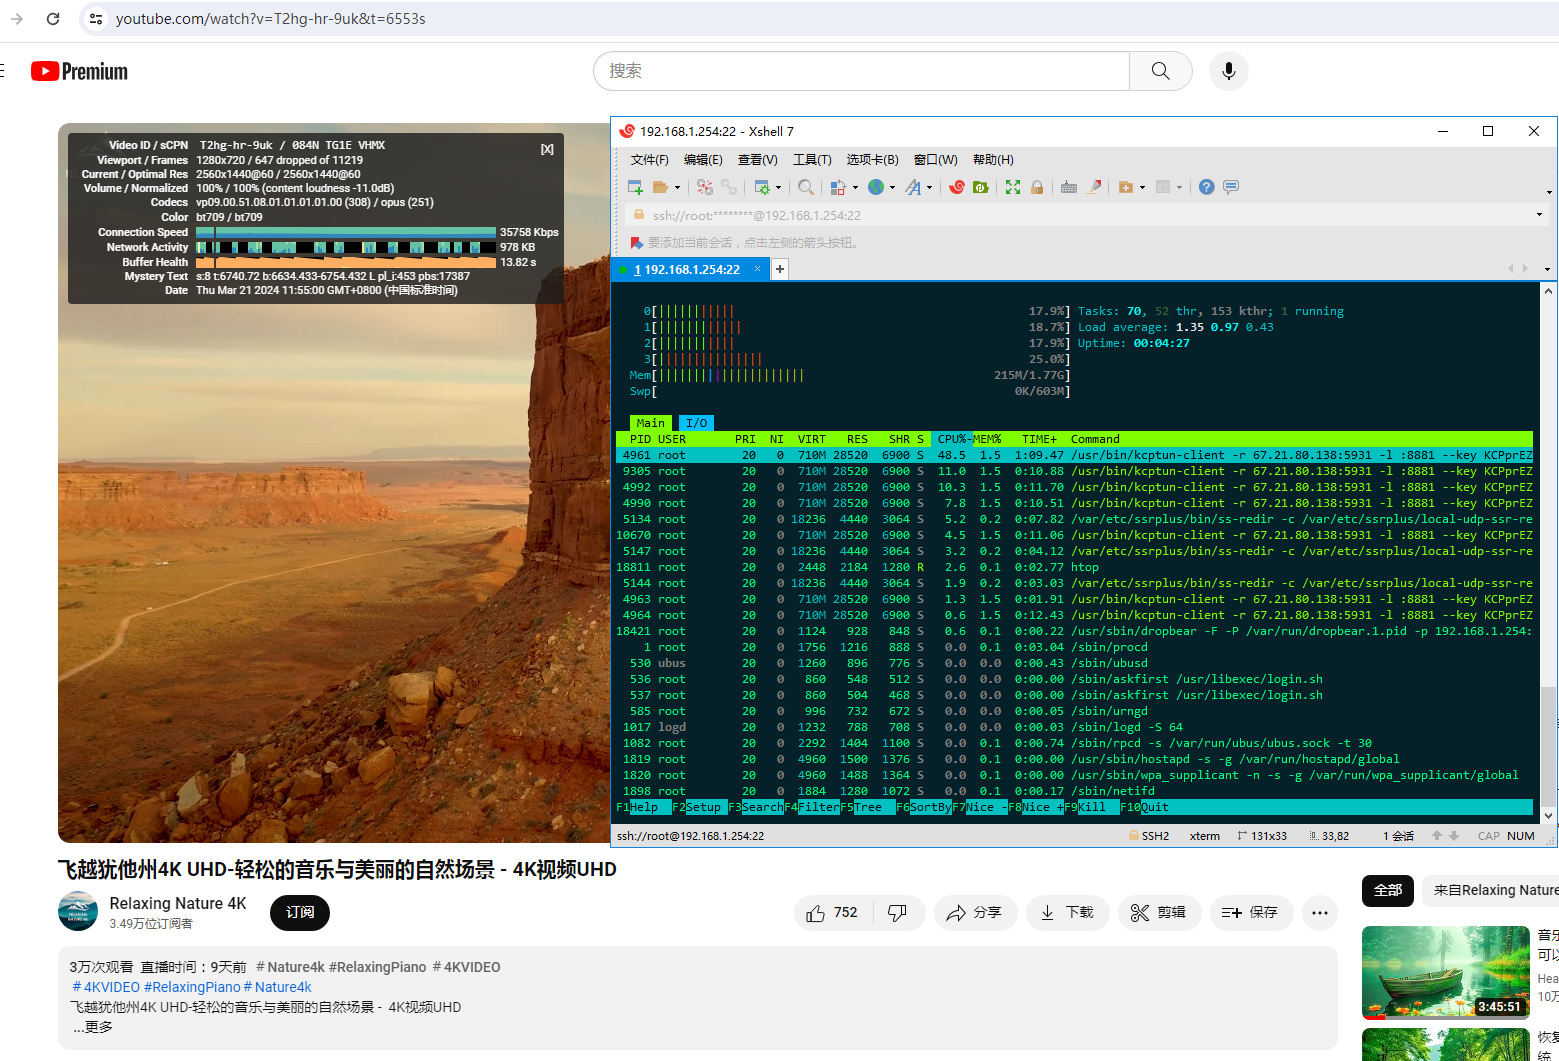This screenshot has height=1061, width=1559.
Task: Click the highlight marker icon in Xshell toolbar
Action: coord(1094,187)
